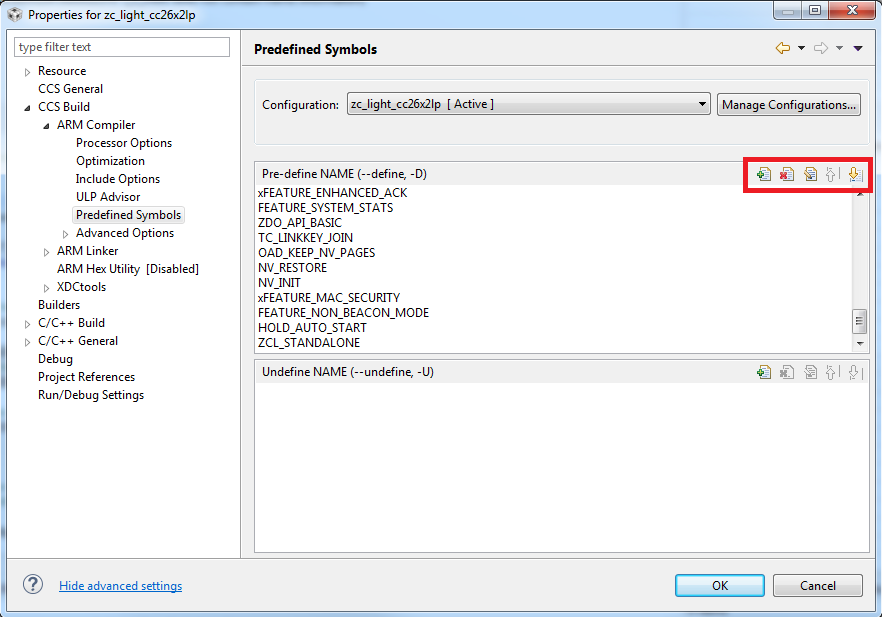Confirm changes with the OK button
Viewport: 882px width, 617px height.
(719, 585)
